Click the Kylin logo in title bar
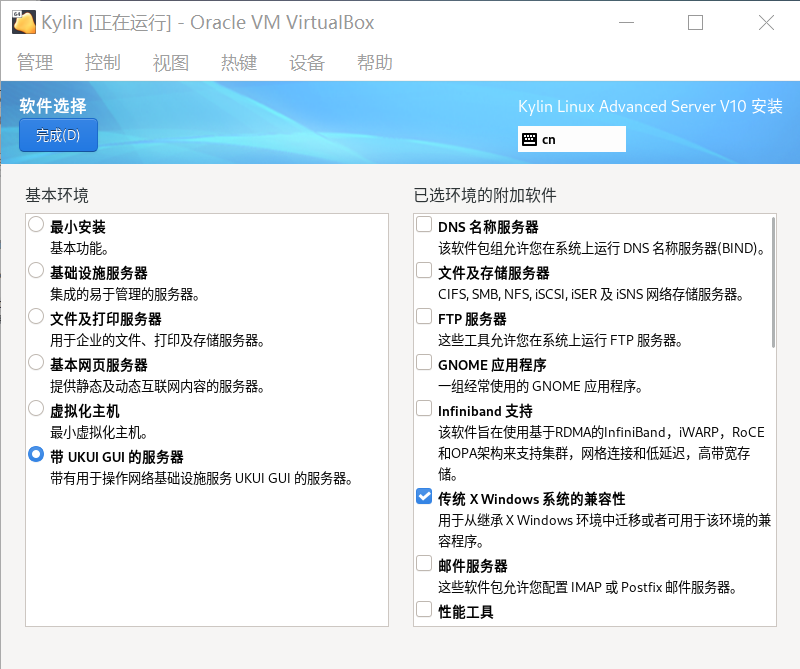 [x=22, y=22]
